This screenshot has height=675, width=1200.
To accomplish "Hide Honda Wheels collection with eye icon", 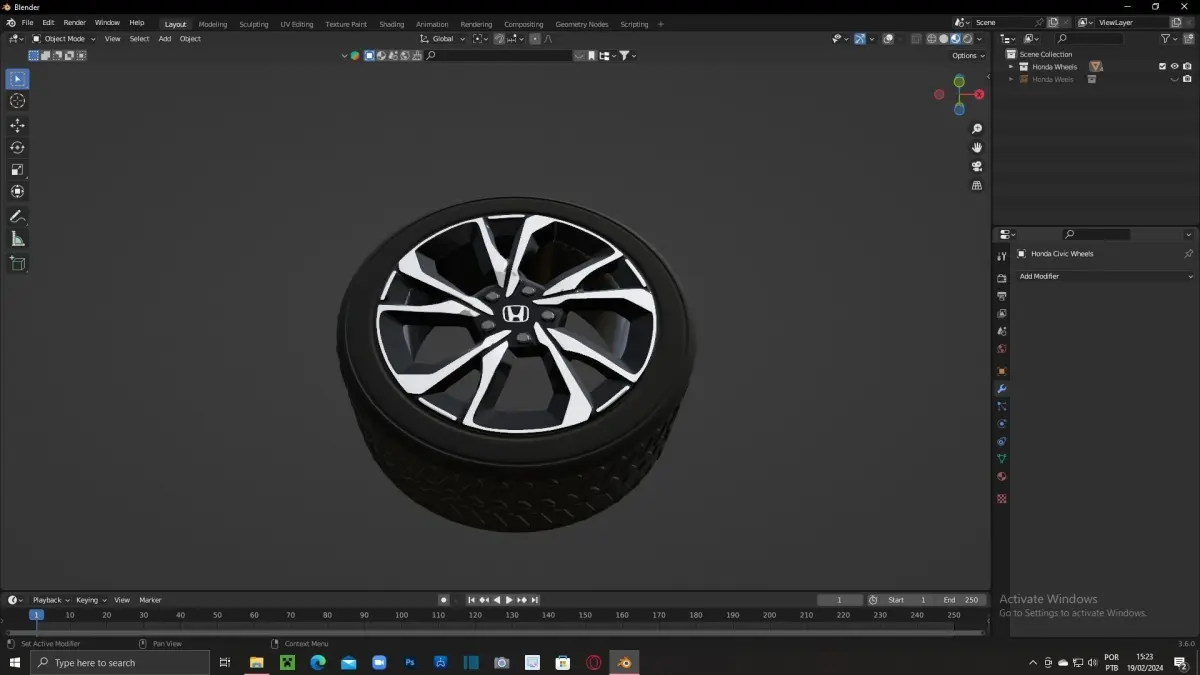I will click(x=1175, y=67).
